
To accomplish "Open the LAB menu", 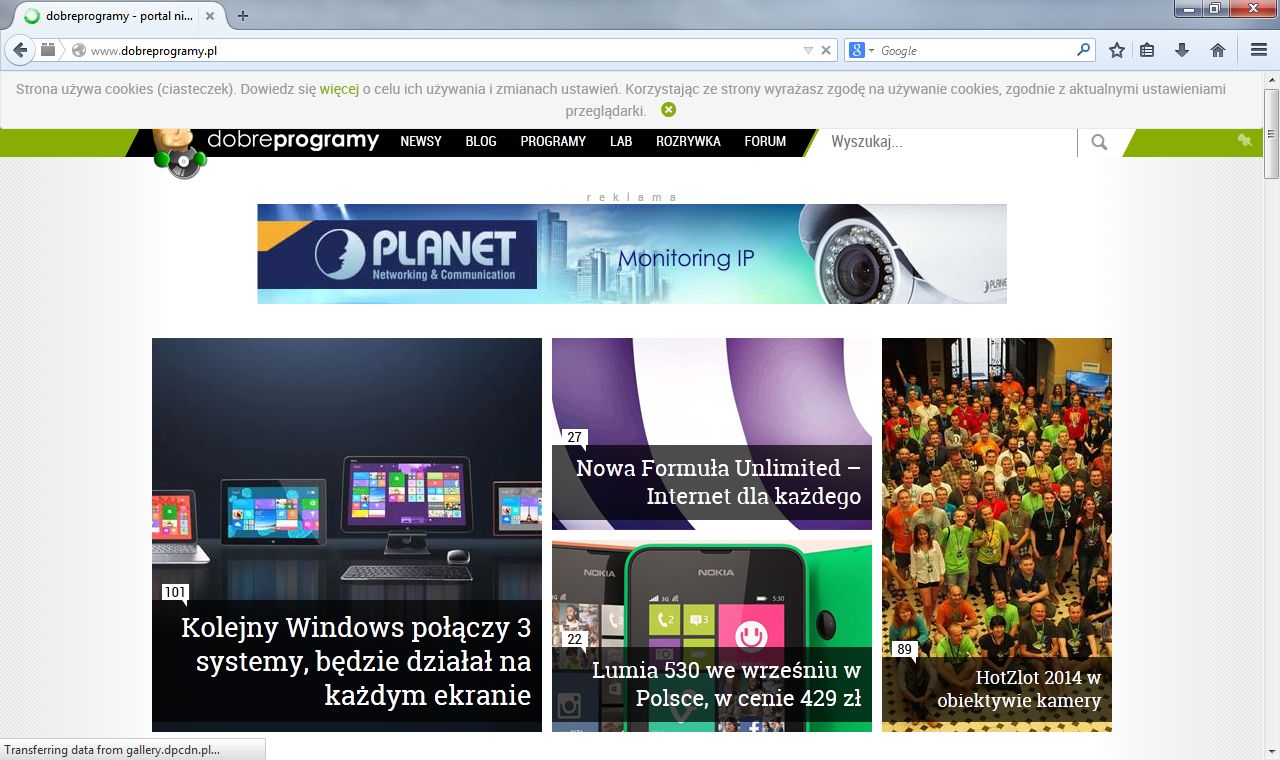I will (621, 142).
